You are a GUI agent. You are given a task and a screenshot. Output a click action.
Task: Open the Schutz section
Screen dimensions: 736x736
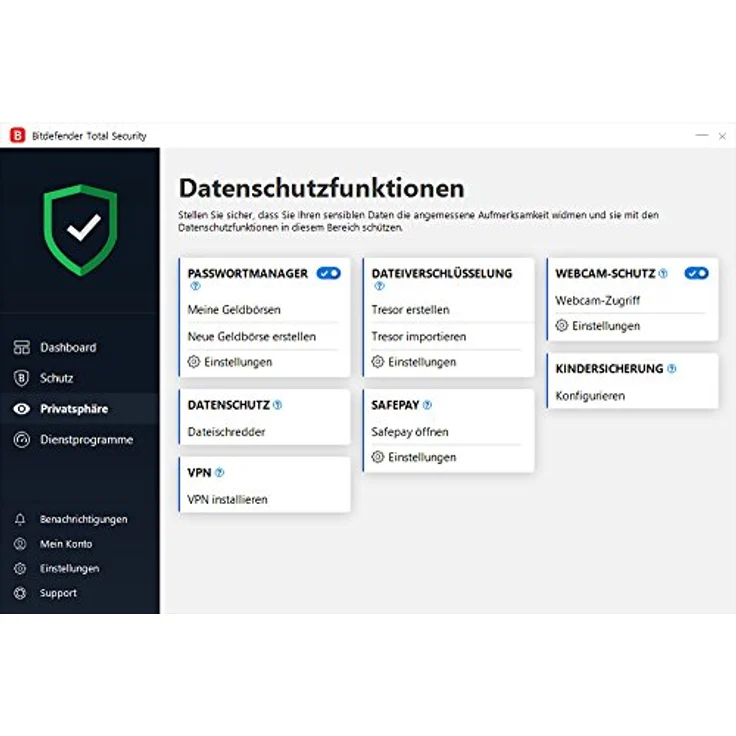click(56, 378)
